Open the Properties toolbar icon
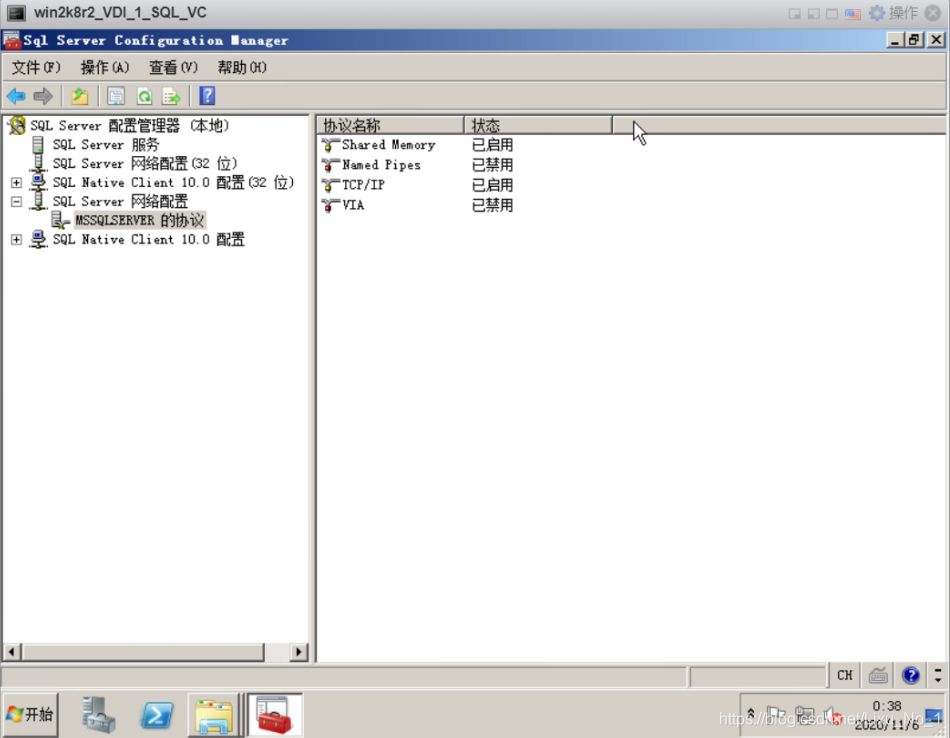This screenshot has width=950, height=738. point(116,96)
